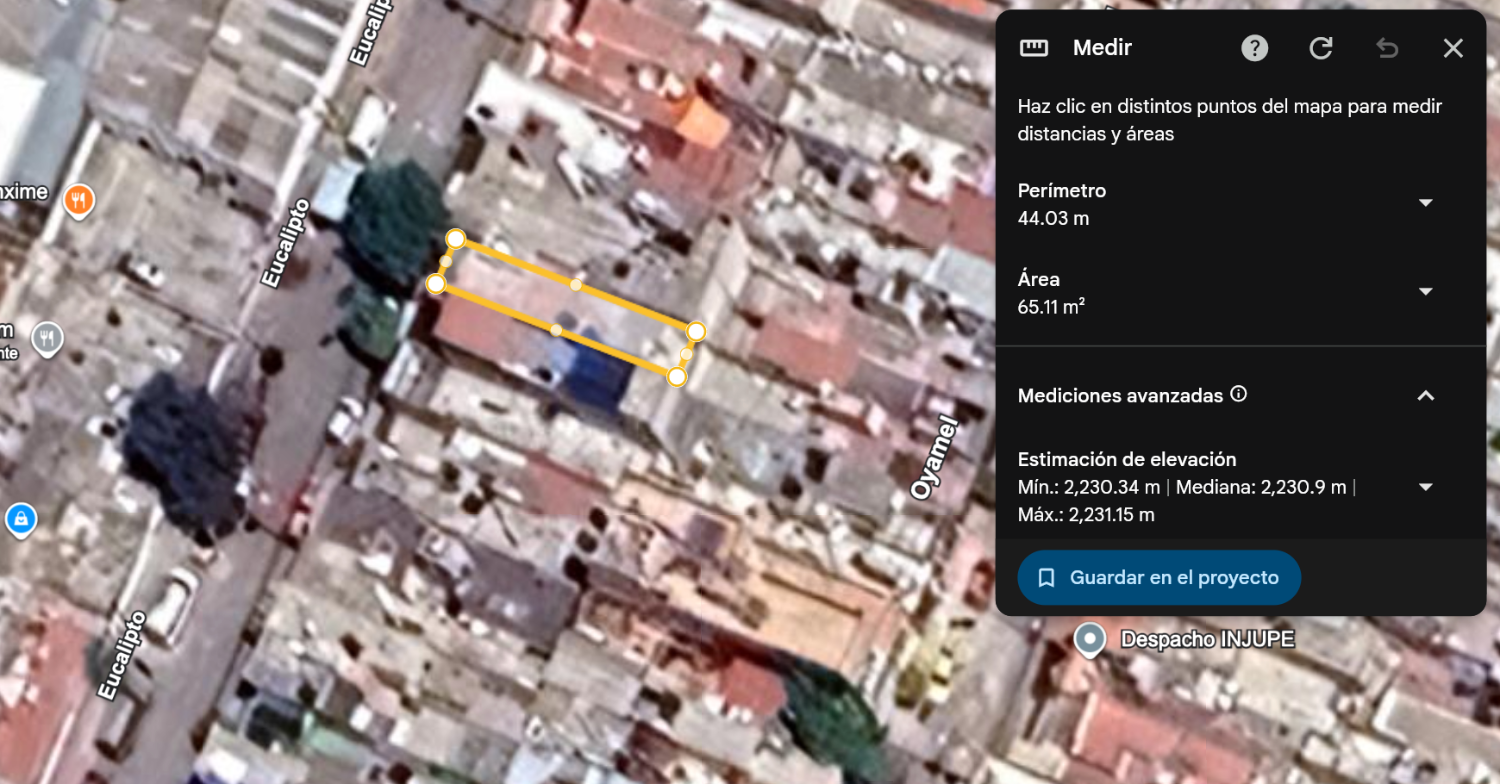Click the ruler icon beside the Medir title
Image resolution: width=1500 pixels, height=784 pixels.
pyautogui.click(x=1033, y=48)
